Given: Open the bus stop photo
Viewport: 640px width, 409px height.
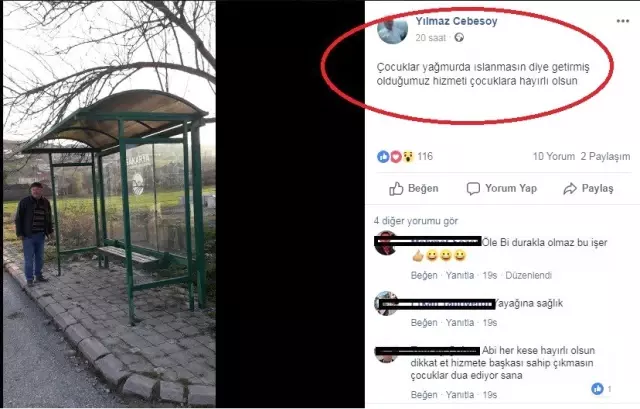Looking at the screenshot, I should click(x=109, y=204).
